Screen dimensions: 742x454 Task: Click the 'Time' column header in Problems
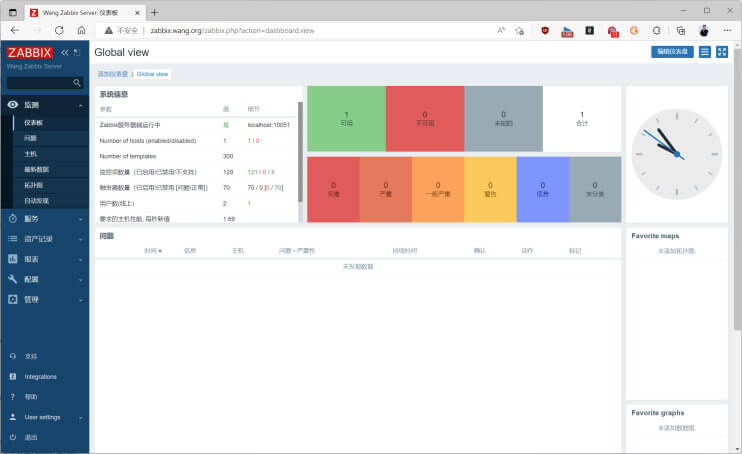[x=153, y=250]
